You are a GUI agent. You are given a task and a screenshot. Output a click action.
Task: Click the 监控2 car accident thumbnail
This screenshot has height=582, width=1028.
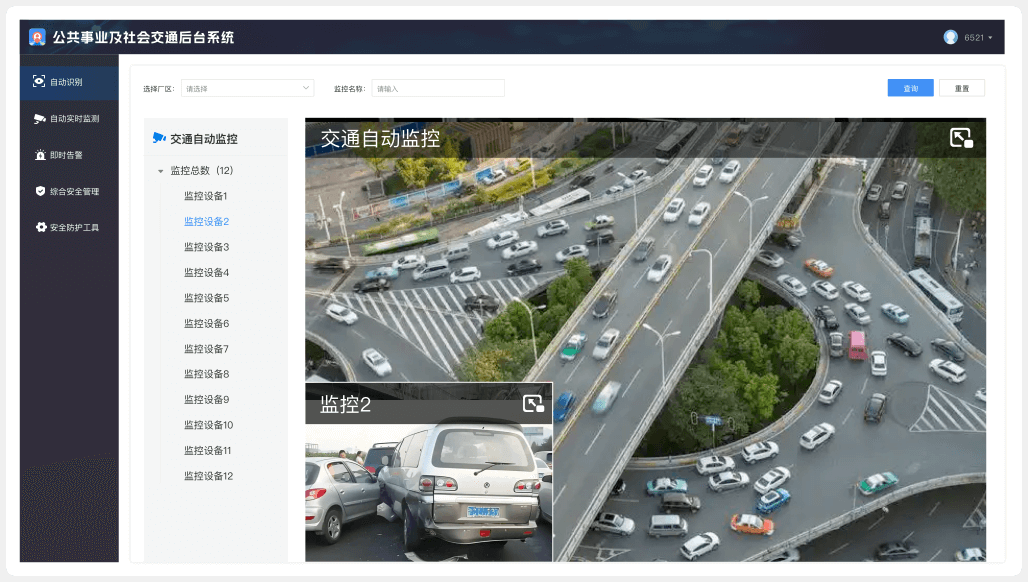(x=428, y=492)
